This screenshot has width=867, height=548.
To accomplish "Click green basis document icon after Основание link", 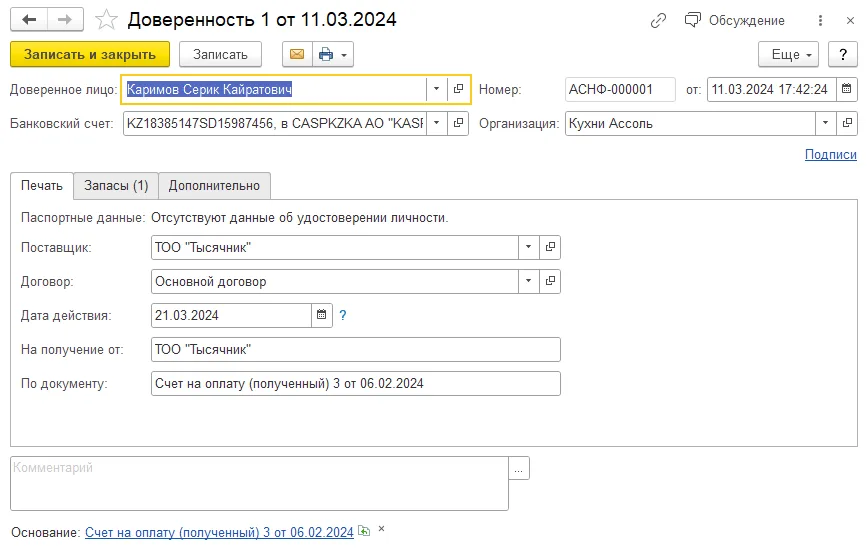I will [x=364, y=531].
